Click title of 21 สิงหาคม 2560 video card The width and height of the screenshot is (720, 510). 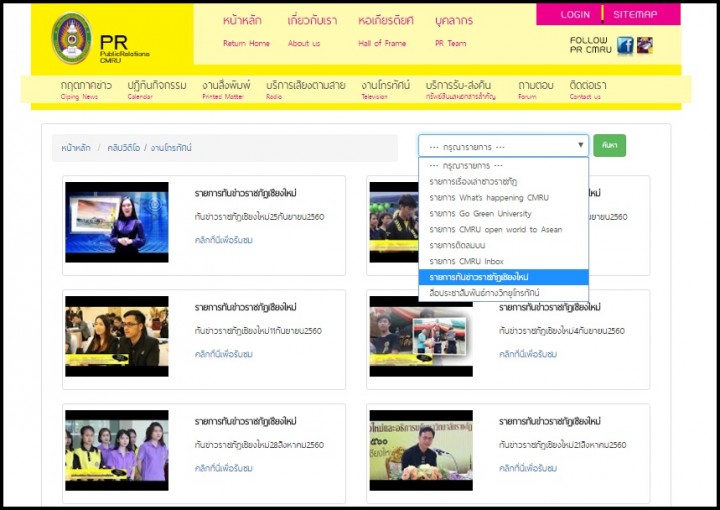(550, 421)
